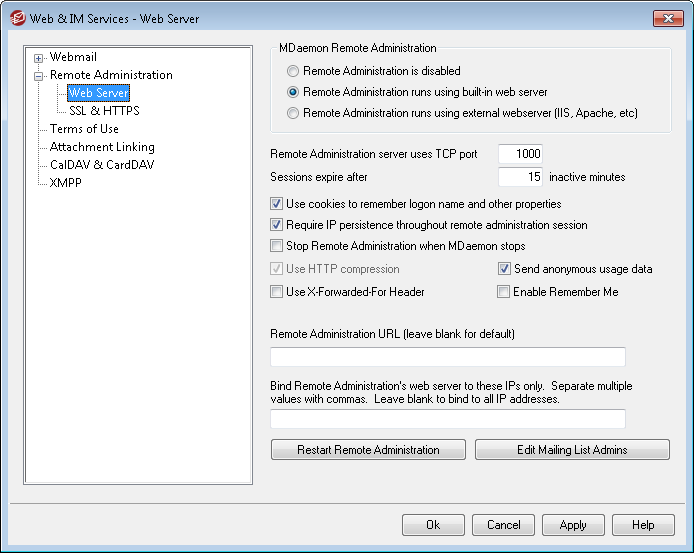Viewport: 694px width, 553px height.
Task: Click the MDaemon icon in title bar
Action: point(17,18)
